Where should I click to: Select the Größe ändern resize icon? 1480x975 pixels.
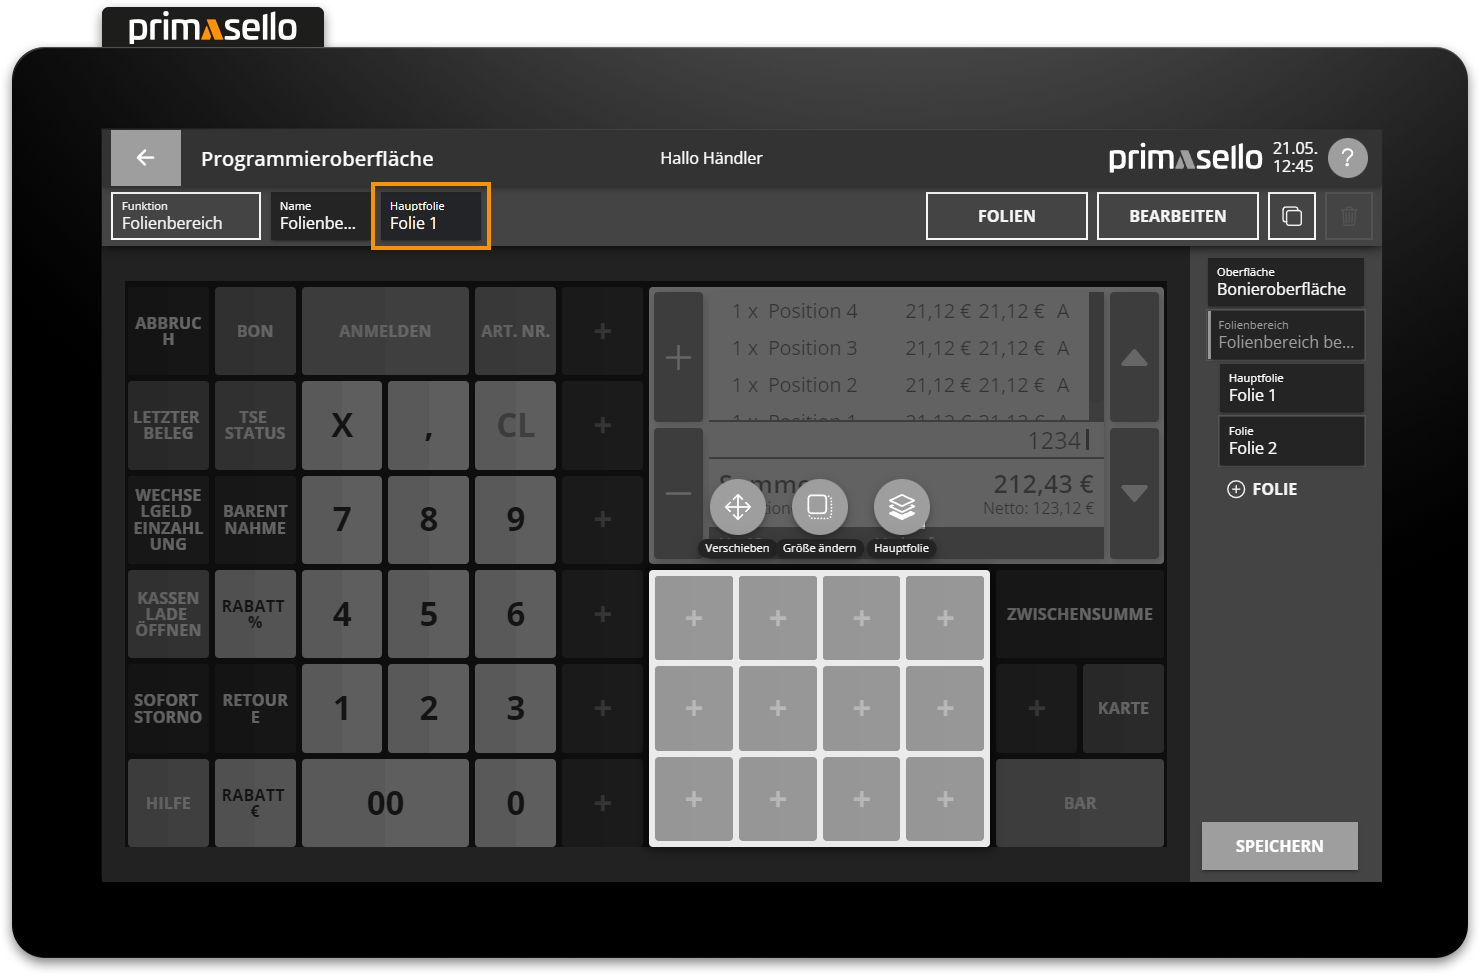(819, 507)
